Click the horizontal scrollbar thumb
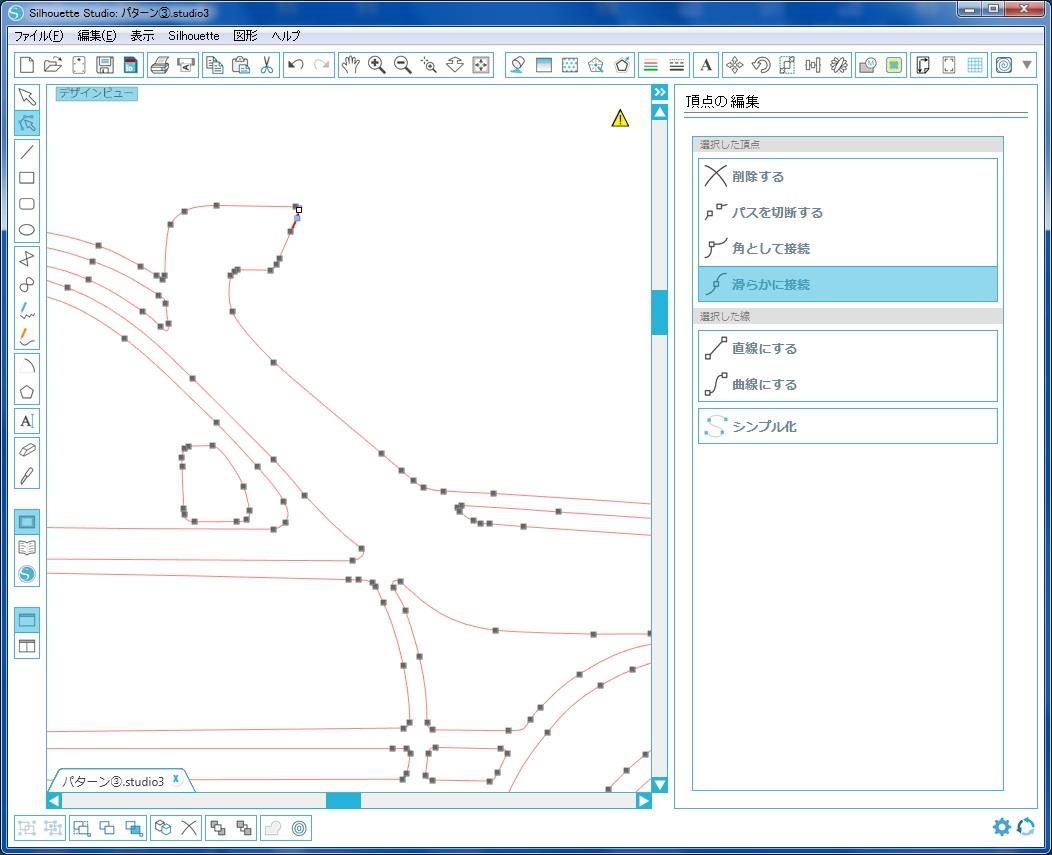This screenshot has height=855, width=1052. [344, 801]
